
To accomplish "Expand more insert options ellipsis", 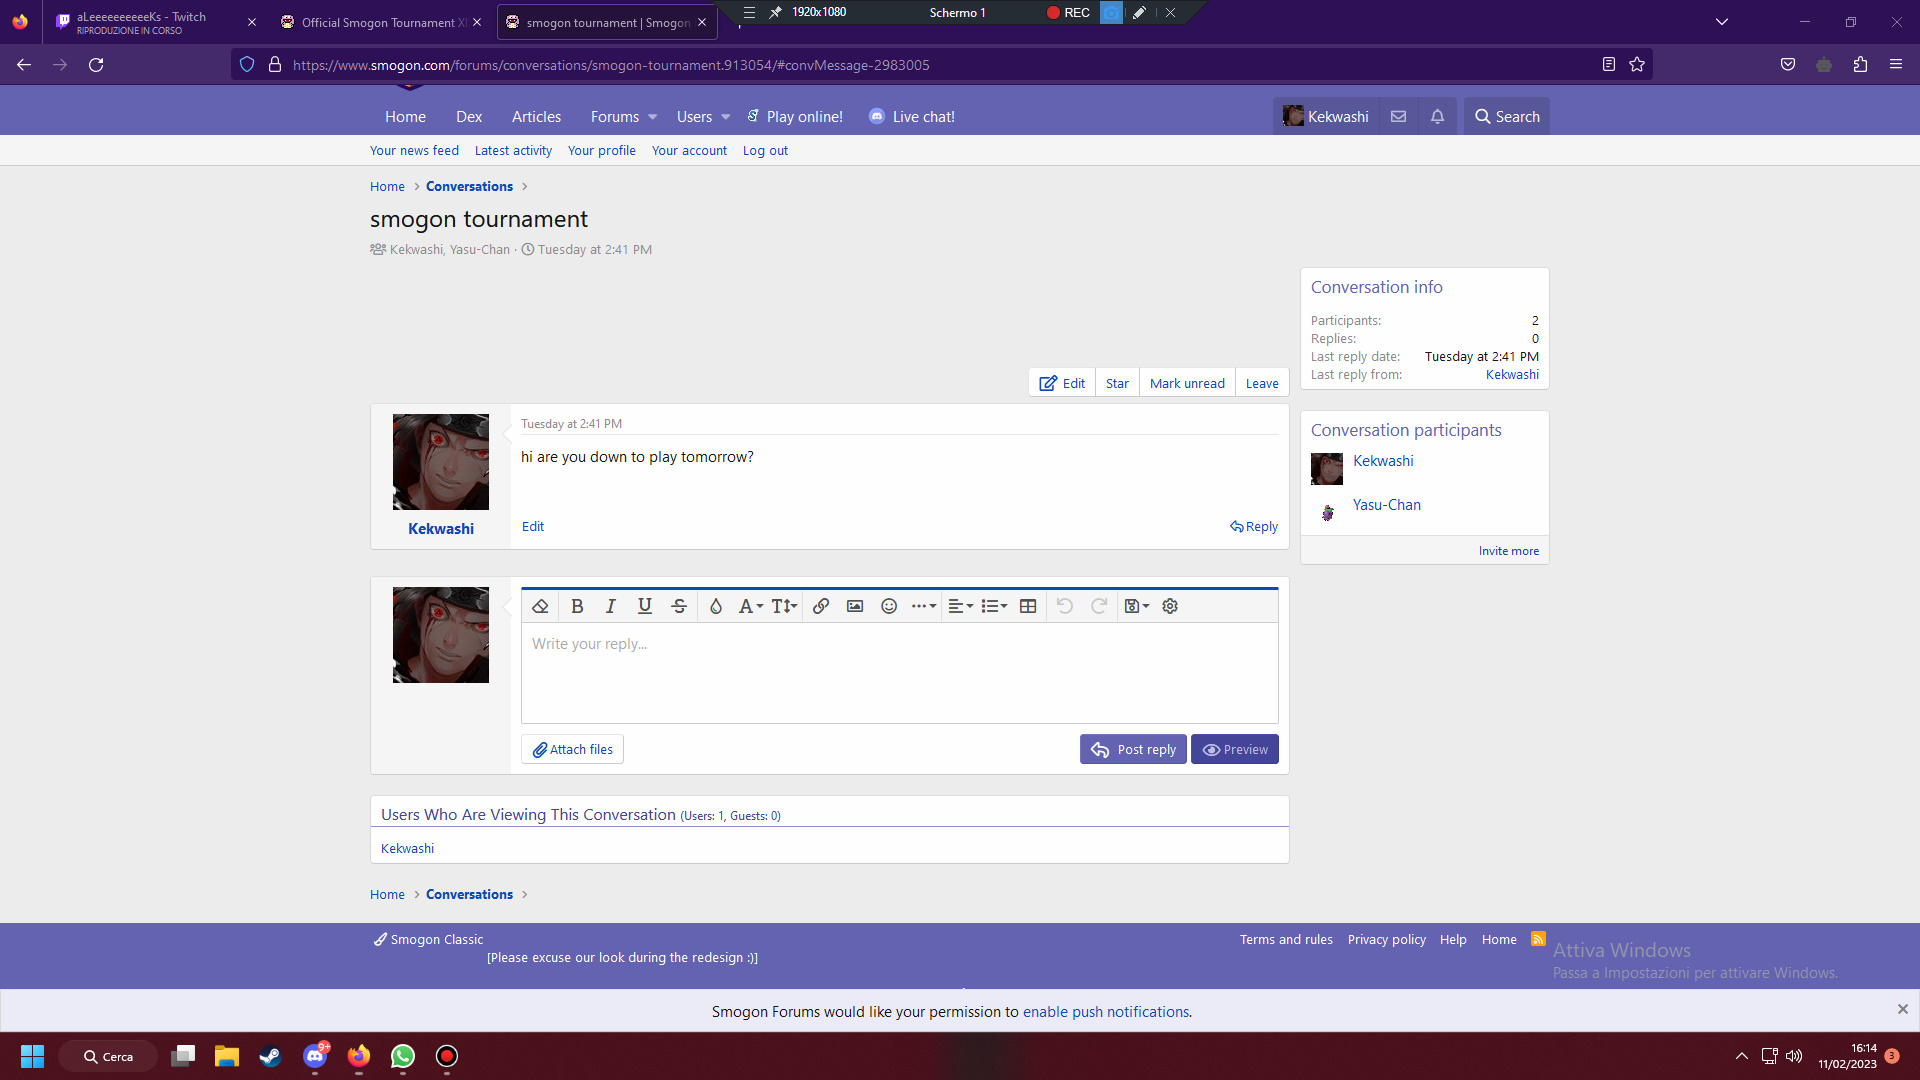I will point(924,606).
